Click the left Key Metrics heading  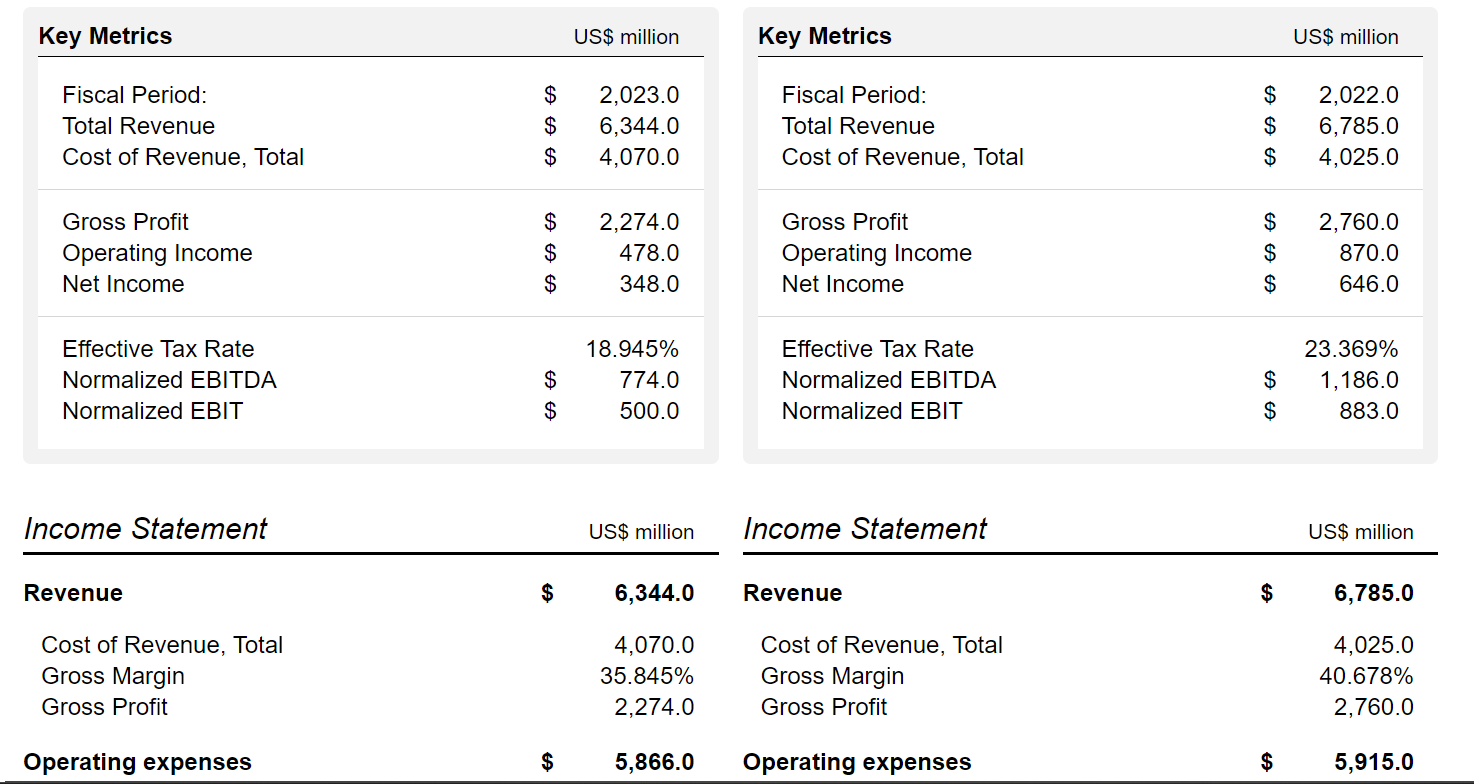click(105, 36)
